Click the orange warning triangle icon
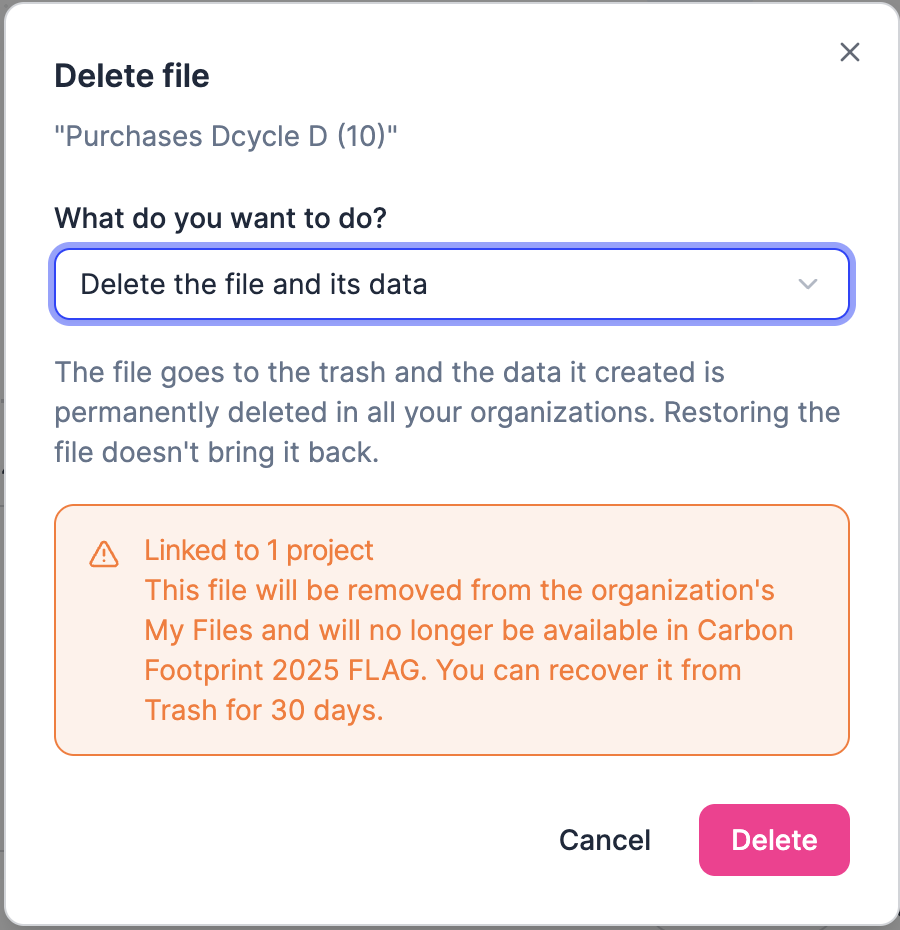Screen dimensions: 900x930 pos(104,554)
